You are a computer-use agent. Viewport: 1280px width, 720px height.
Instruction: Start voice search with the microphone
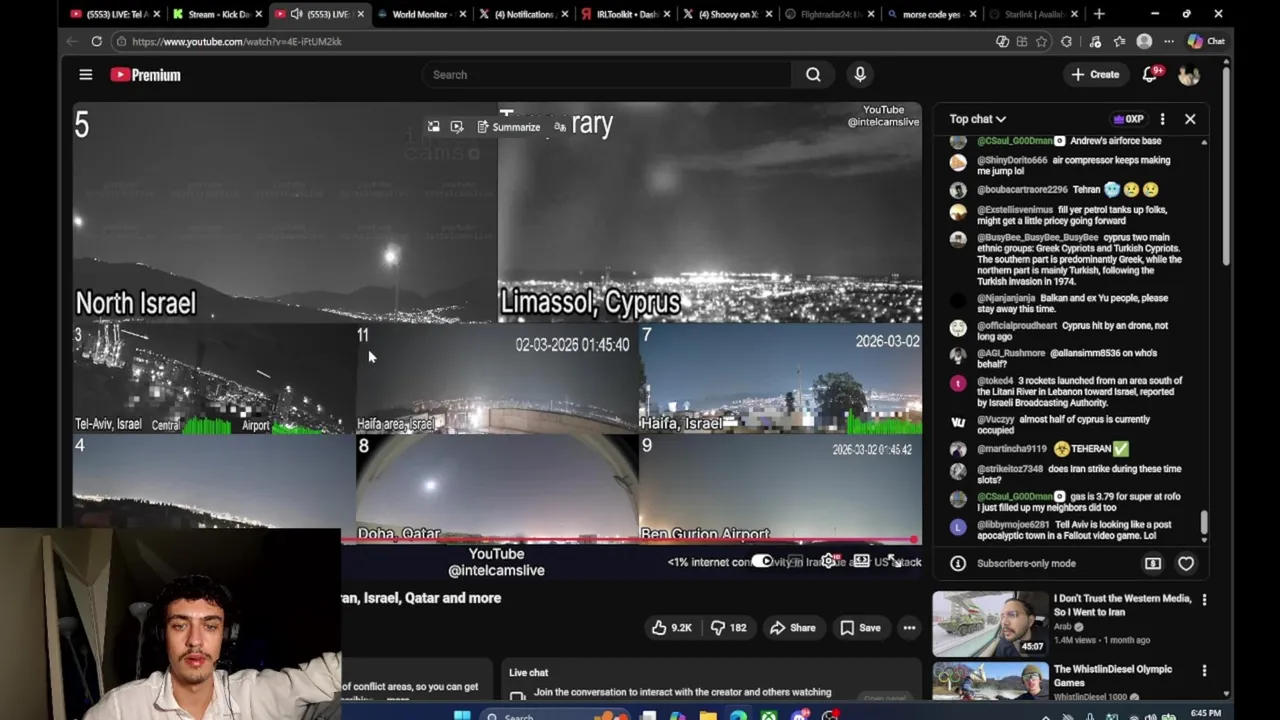860,75
